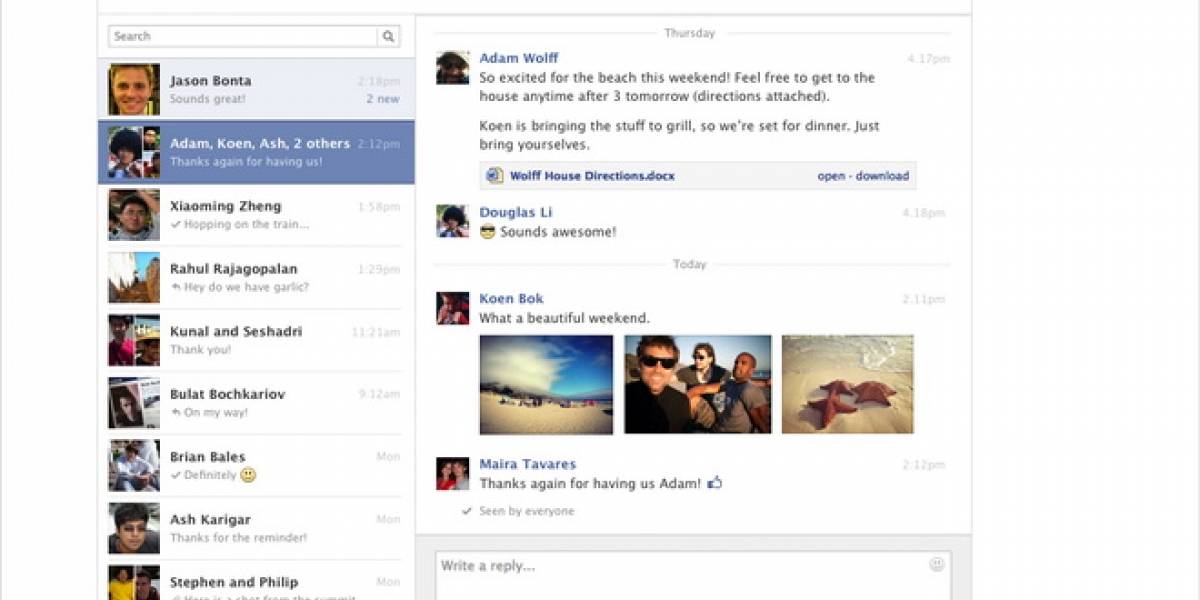Open Ash Karigar conversation

pyautogui.click(x=256, y=529)
